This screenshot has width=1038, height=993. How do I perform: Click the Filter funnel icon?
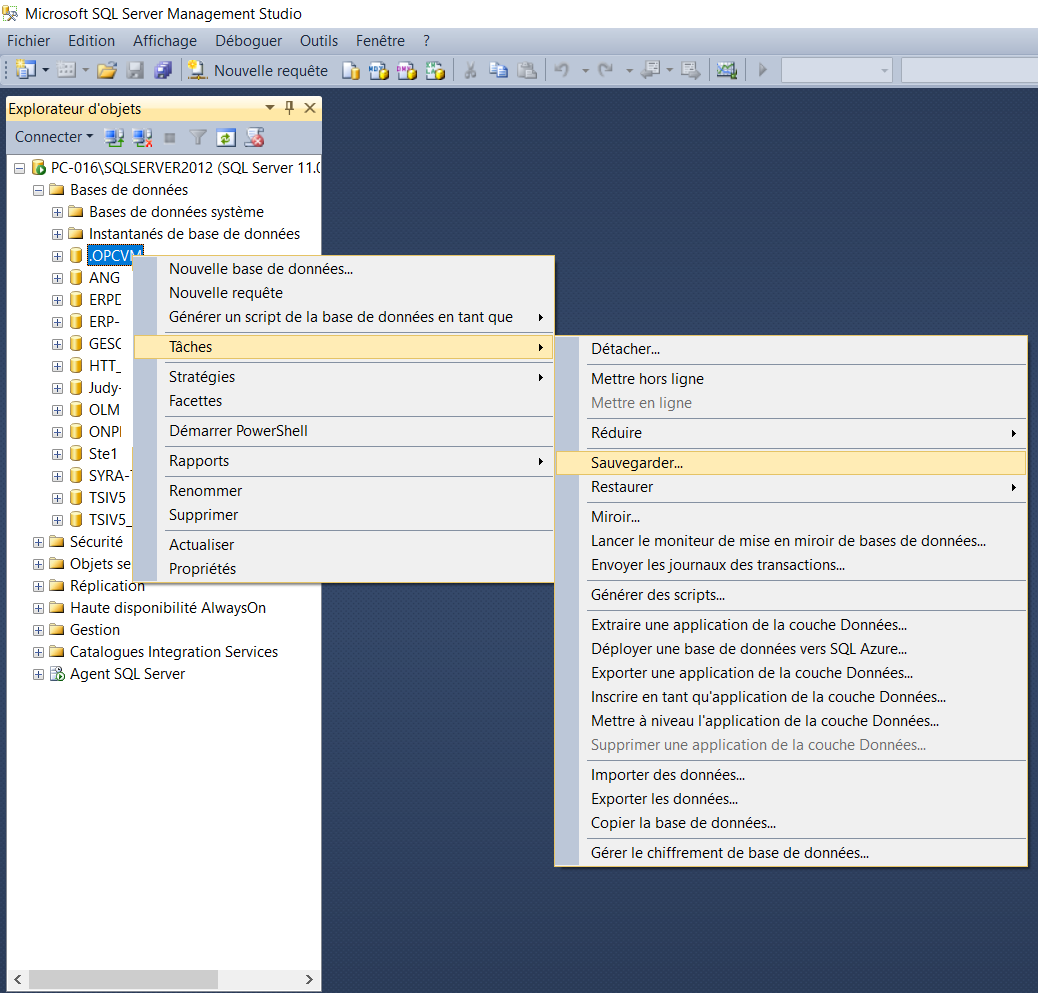198,138
